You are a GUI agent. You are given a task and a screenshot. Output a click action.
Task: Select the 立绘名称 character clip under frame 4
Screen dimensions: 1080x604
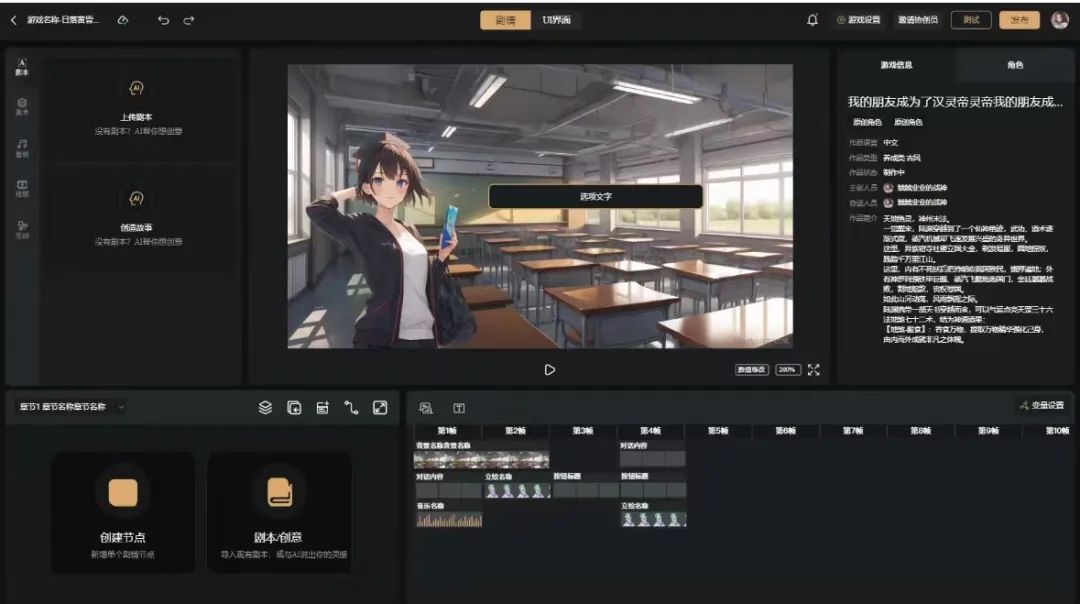(653, 519)
